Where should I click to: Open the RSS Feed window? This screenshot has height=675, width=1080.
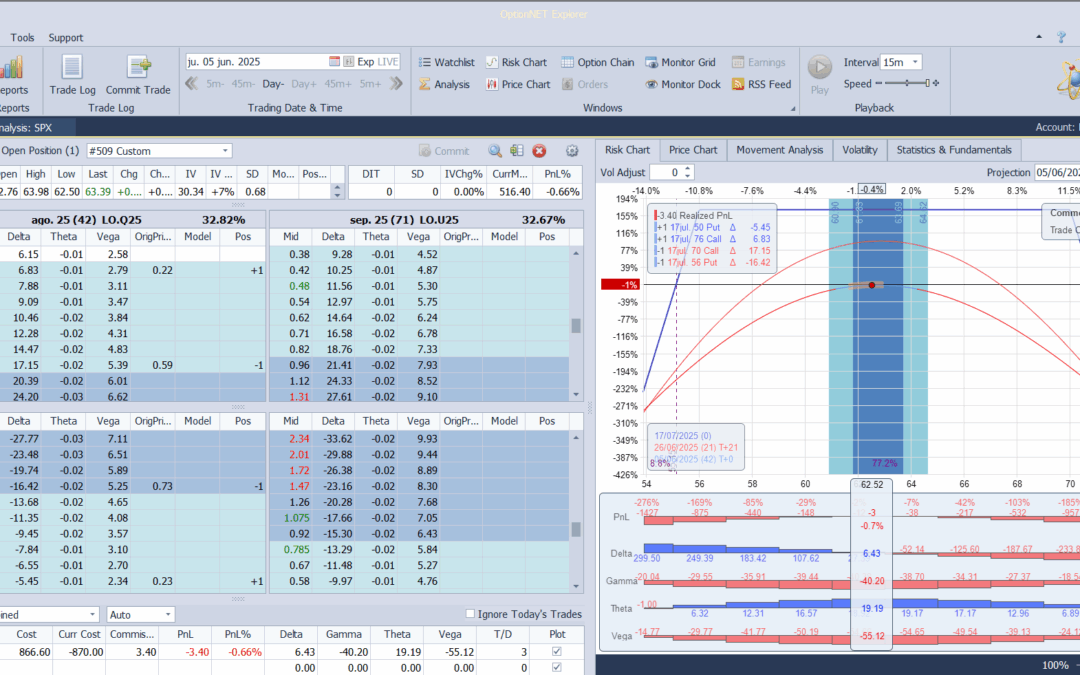(x=761, y=85)
